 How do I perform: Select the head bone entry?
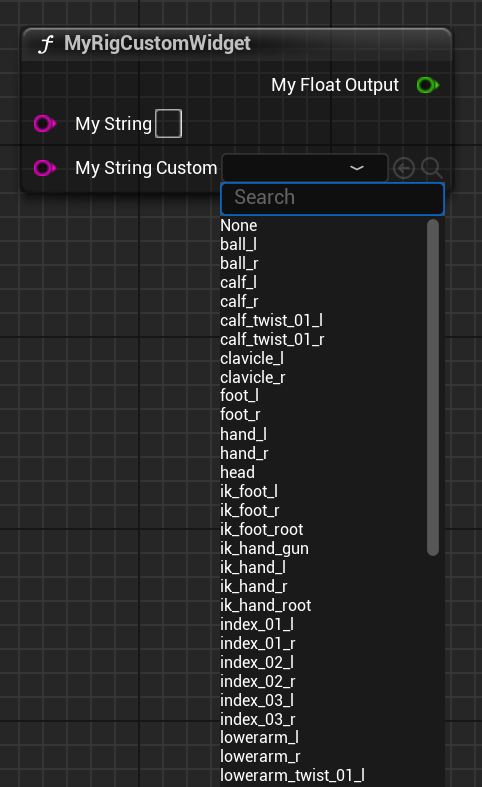click(x=237, y=472)
